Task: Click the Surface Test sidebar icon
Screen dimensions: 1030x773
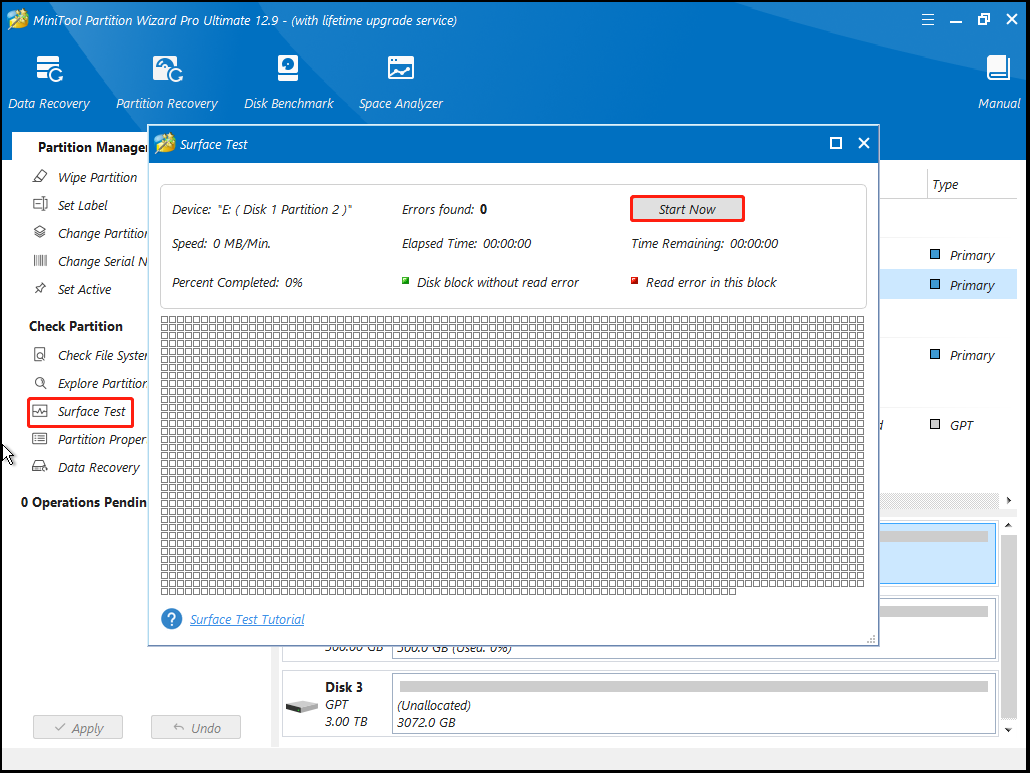Action: point(40,411)
